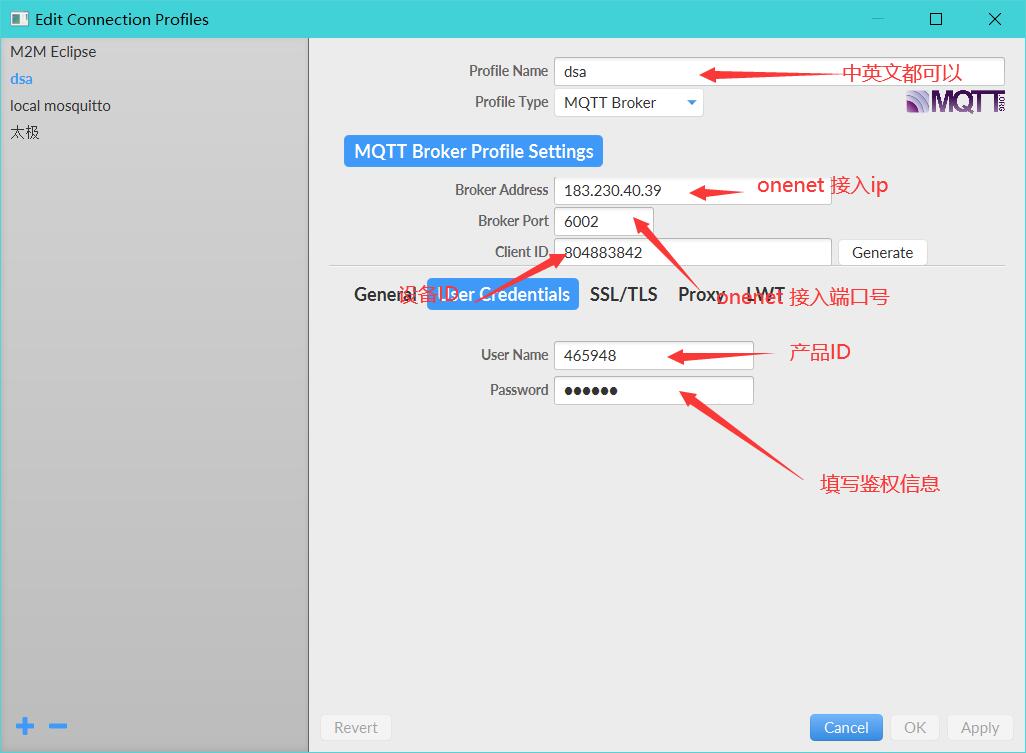Click the User Name label
The image size is (1026, 753).
coord(515,355)
